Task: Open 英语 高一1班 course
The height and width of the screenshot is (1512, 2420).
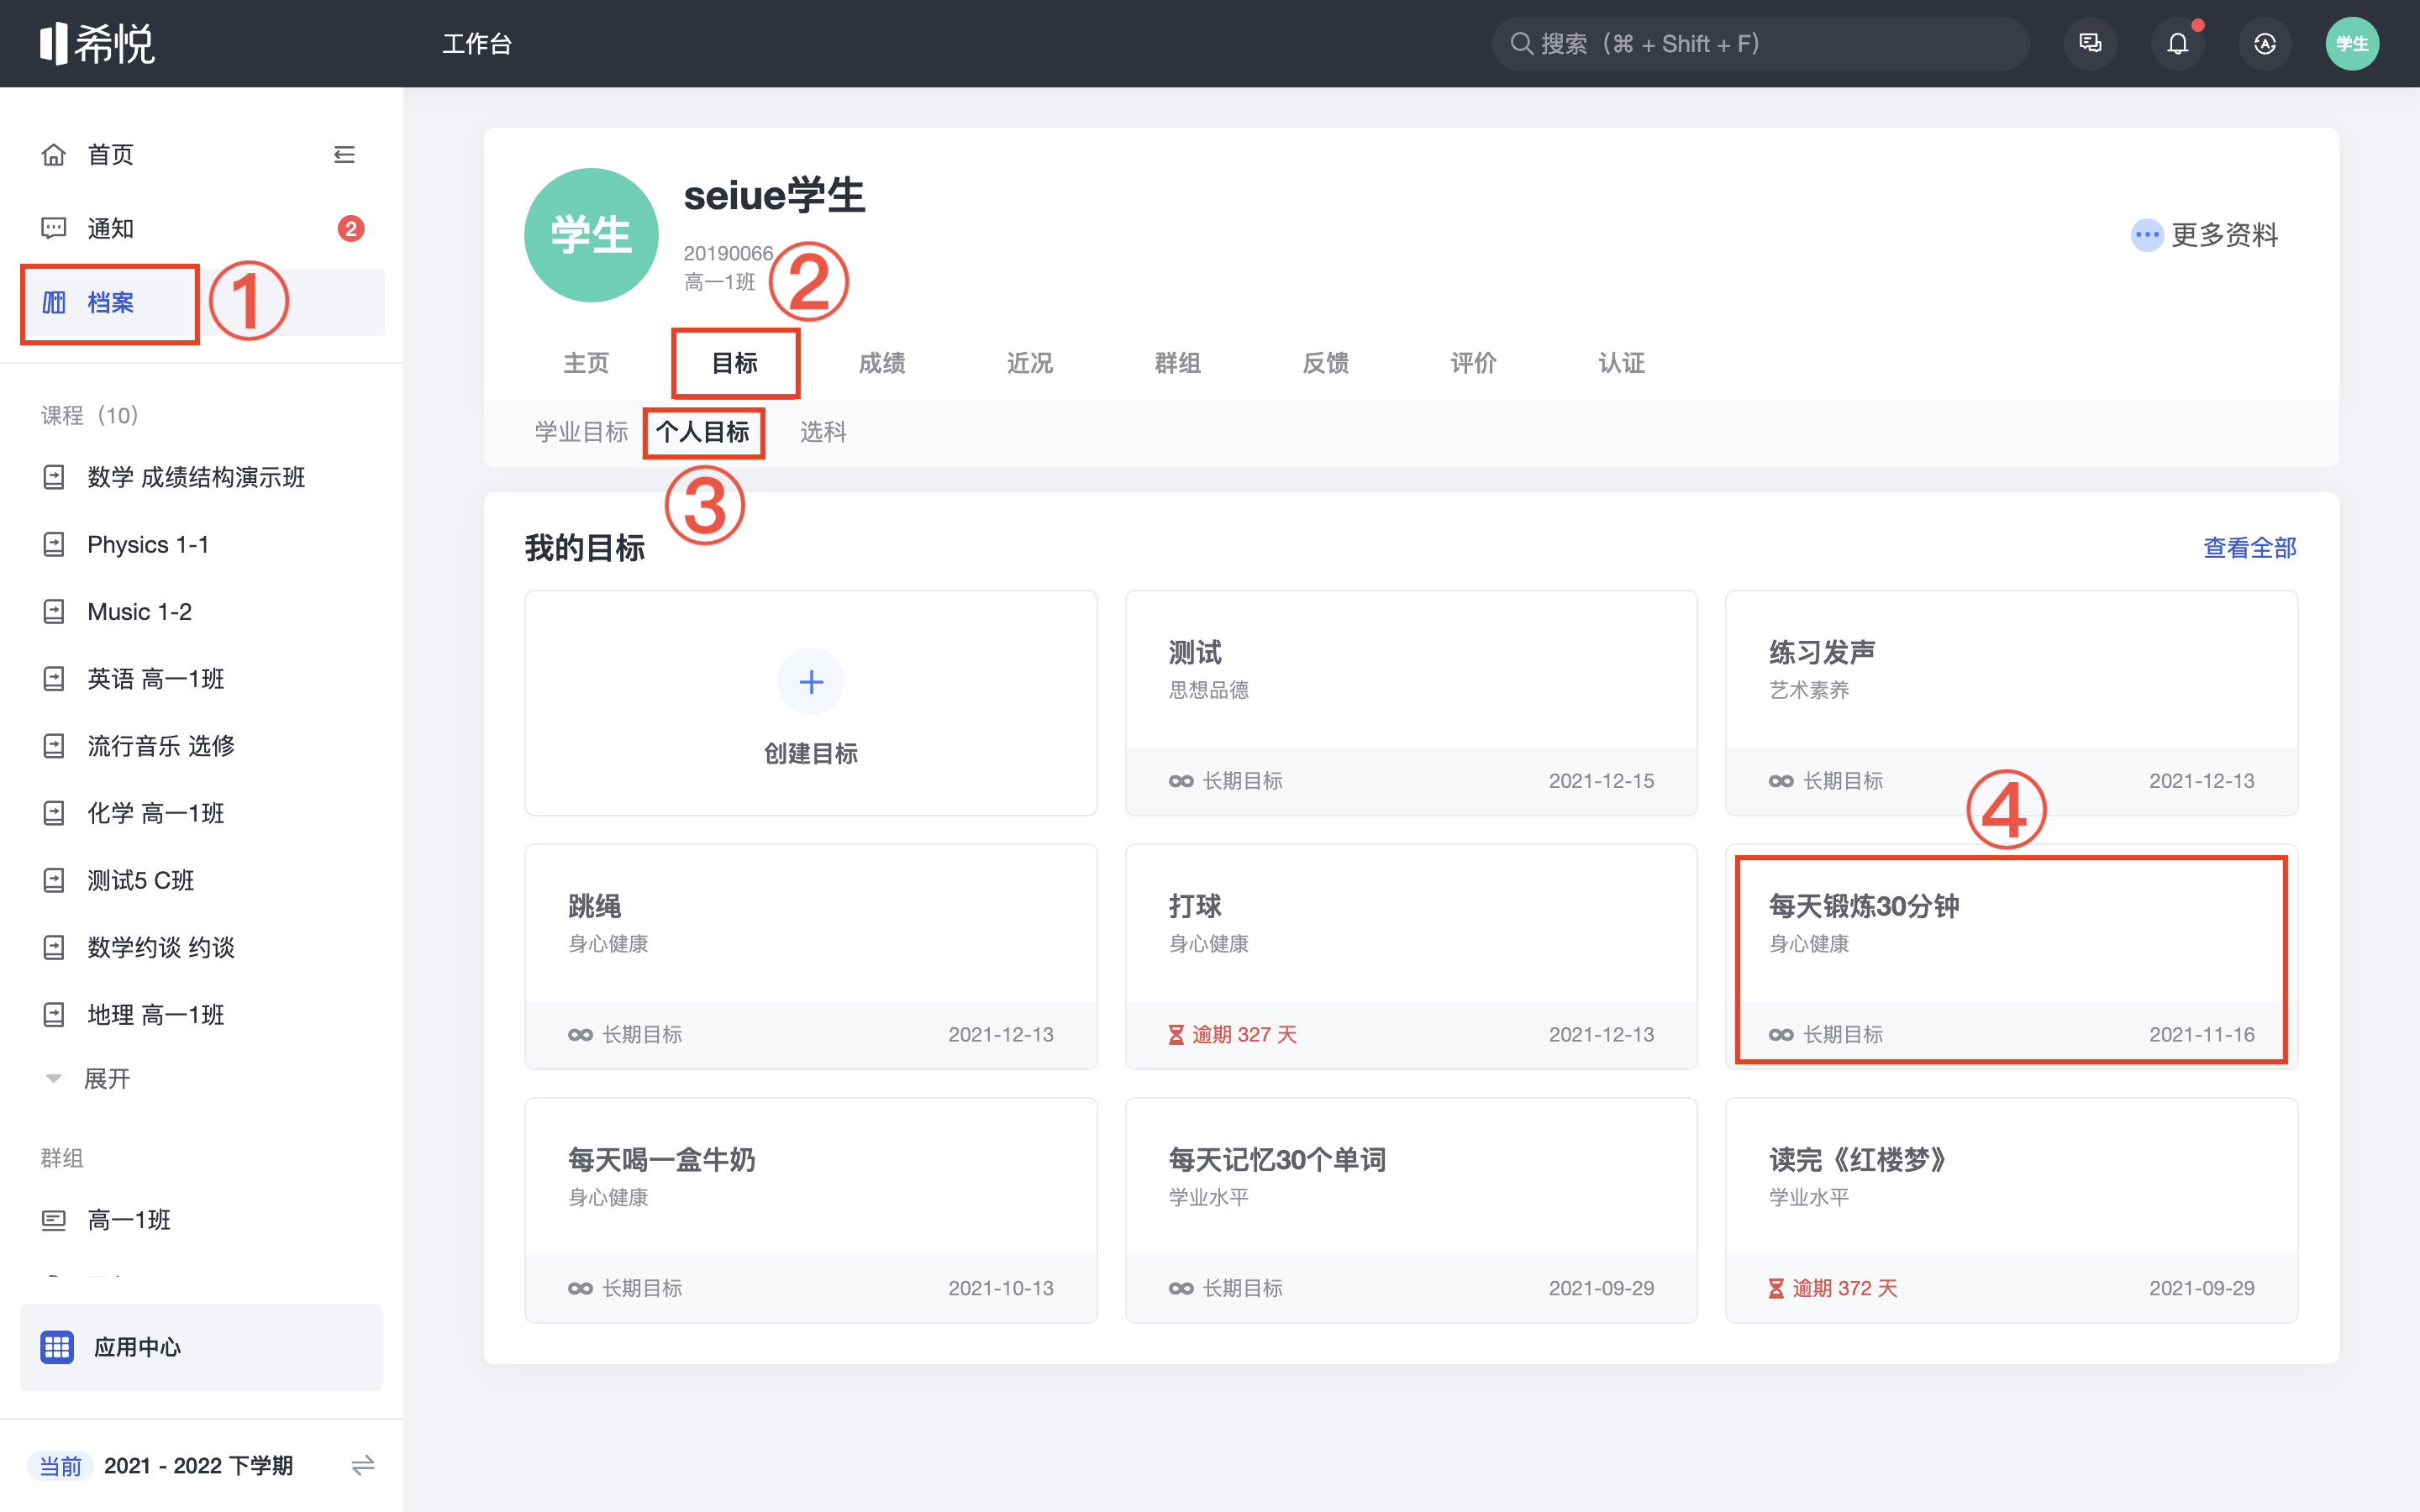Action: click(155, 679)
